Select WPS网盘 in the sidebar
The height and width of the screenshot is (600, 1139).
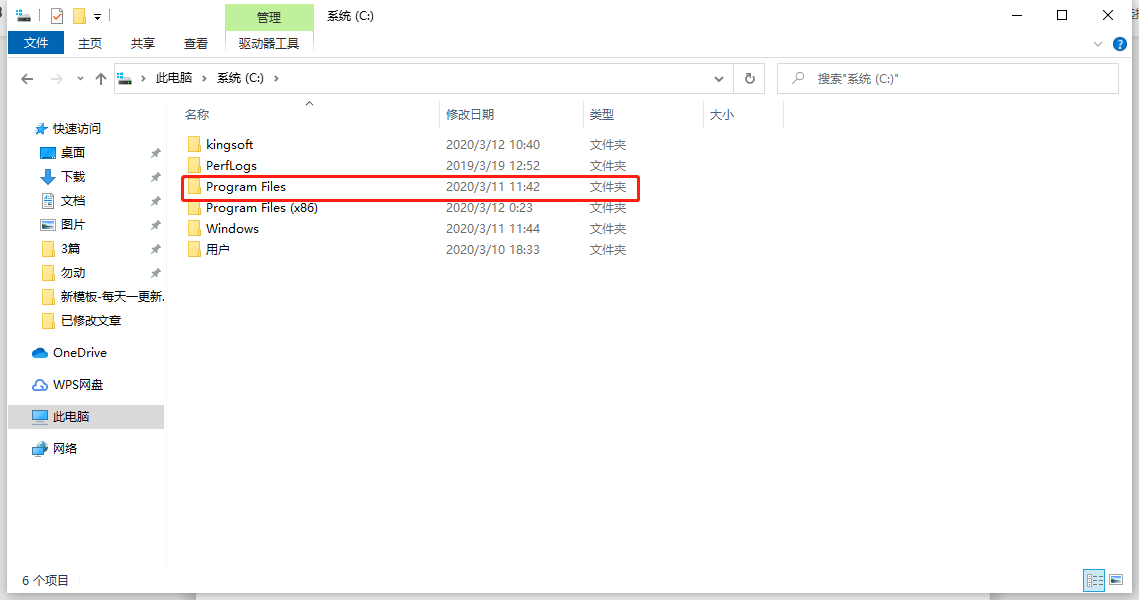tap(80, 384)
